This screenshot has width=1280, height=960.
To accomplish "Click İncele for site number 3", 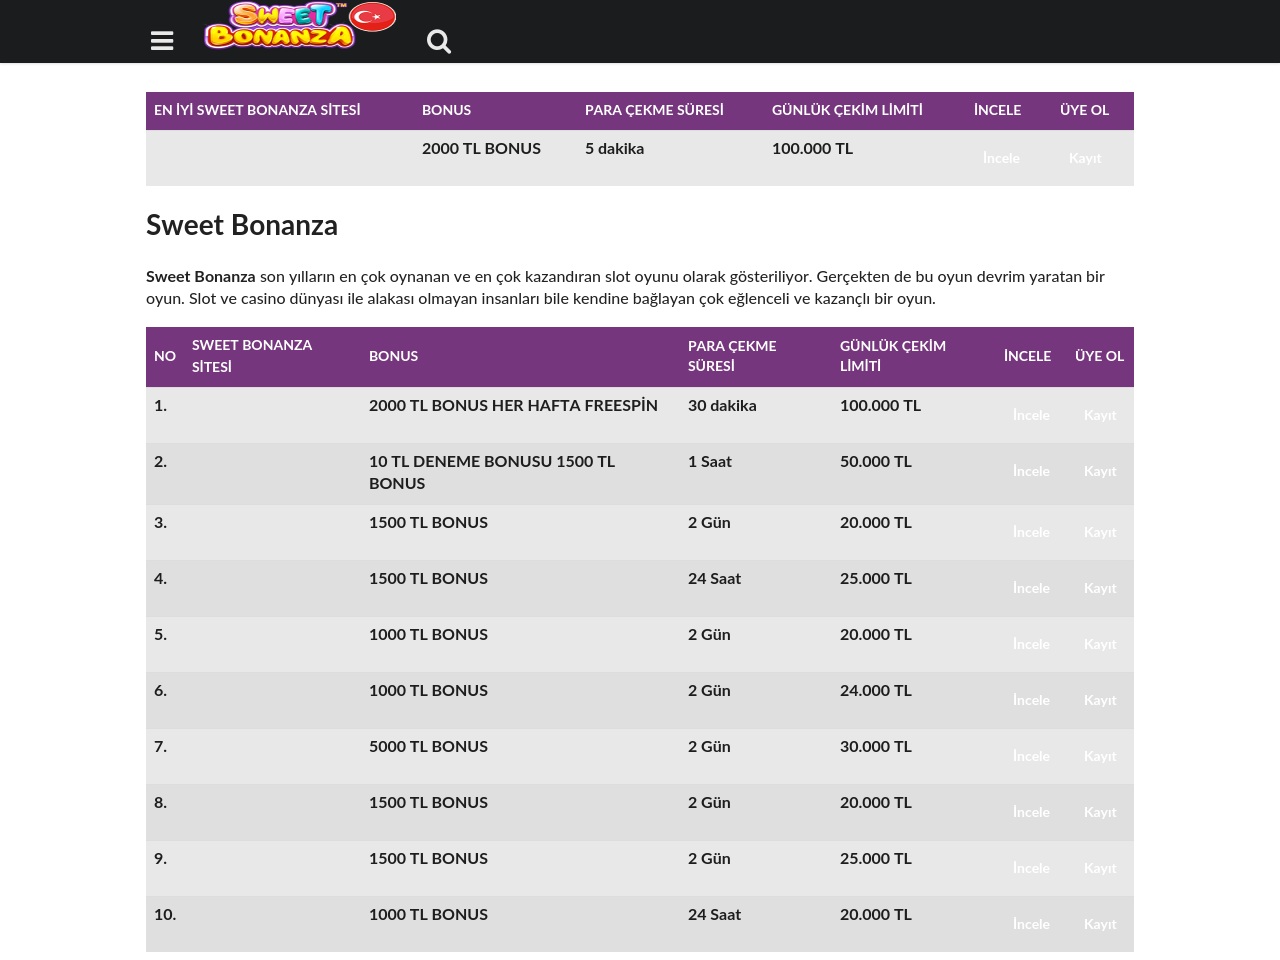I will [1031, 533].
